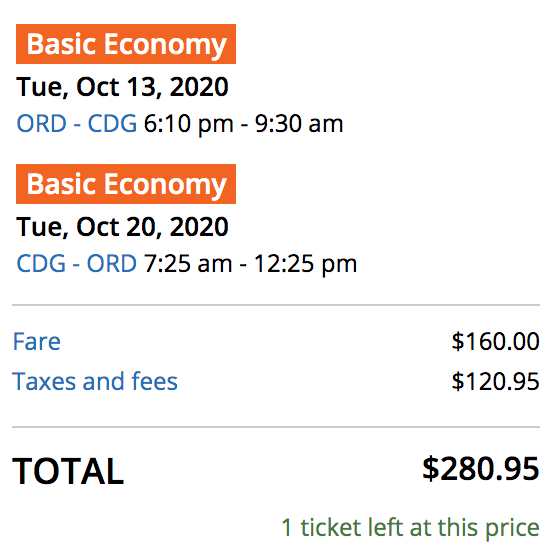Click the 7:25 am return departure time
Viewport: 558px width, 552px height.
[188, 263]
